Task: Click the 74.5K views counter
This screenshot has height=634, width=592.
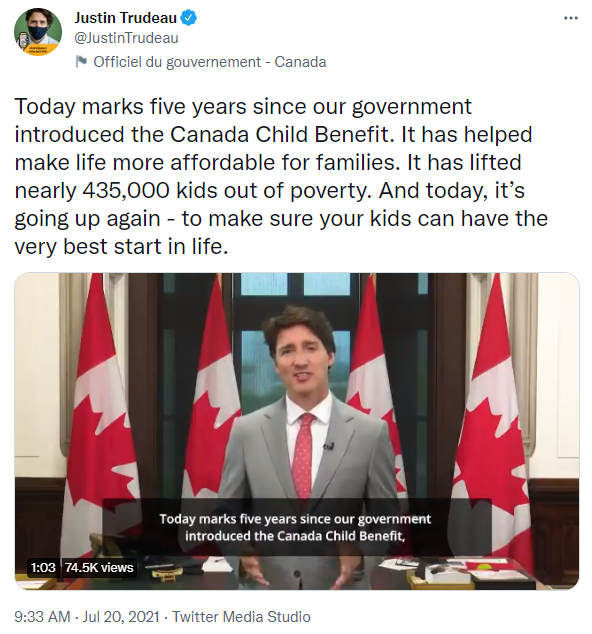Action: (99, 567)
